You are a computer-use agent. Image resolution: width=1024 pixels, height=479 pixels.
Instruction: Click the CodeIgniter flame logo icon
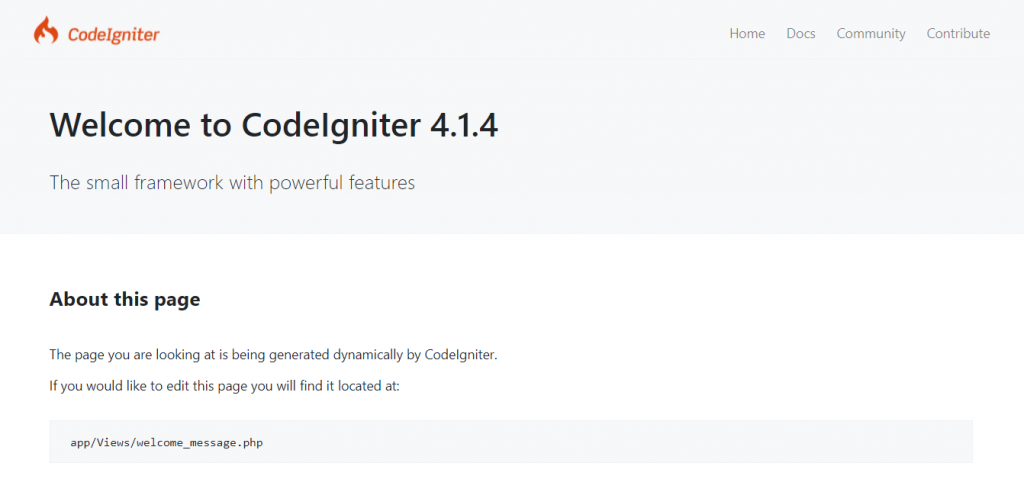pos(46,31)
